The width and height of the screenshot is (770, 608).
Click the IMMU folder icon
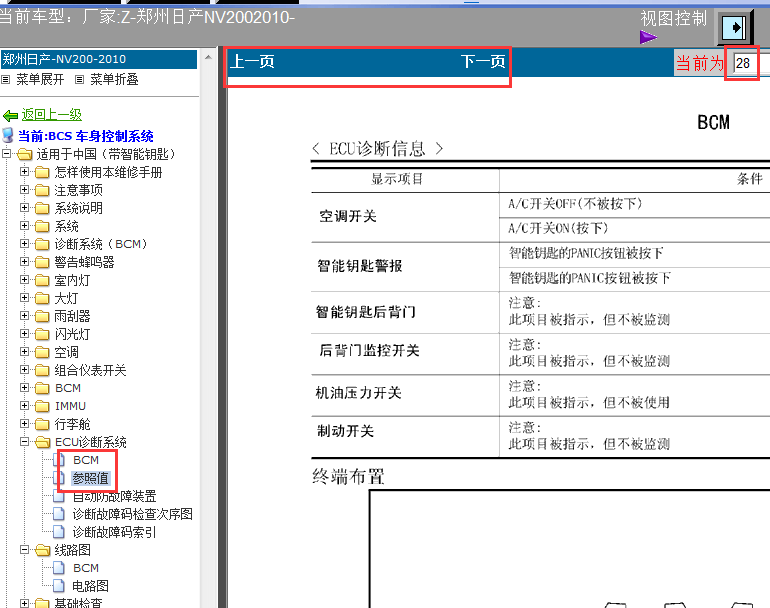(x=42, y=406)
